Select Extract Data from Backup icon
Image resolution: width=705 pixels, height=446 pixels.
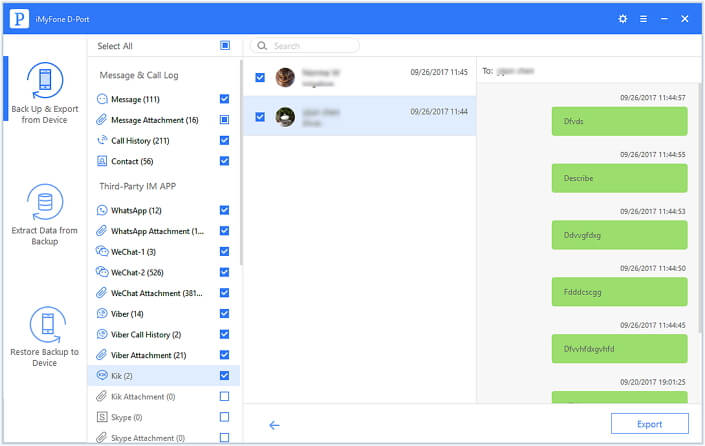[x=45, y=202]
